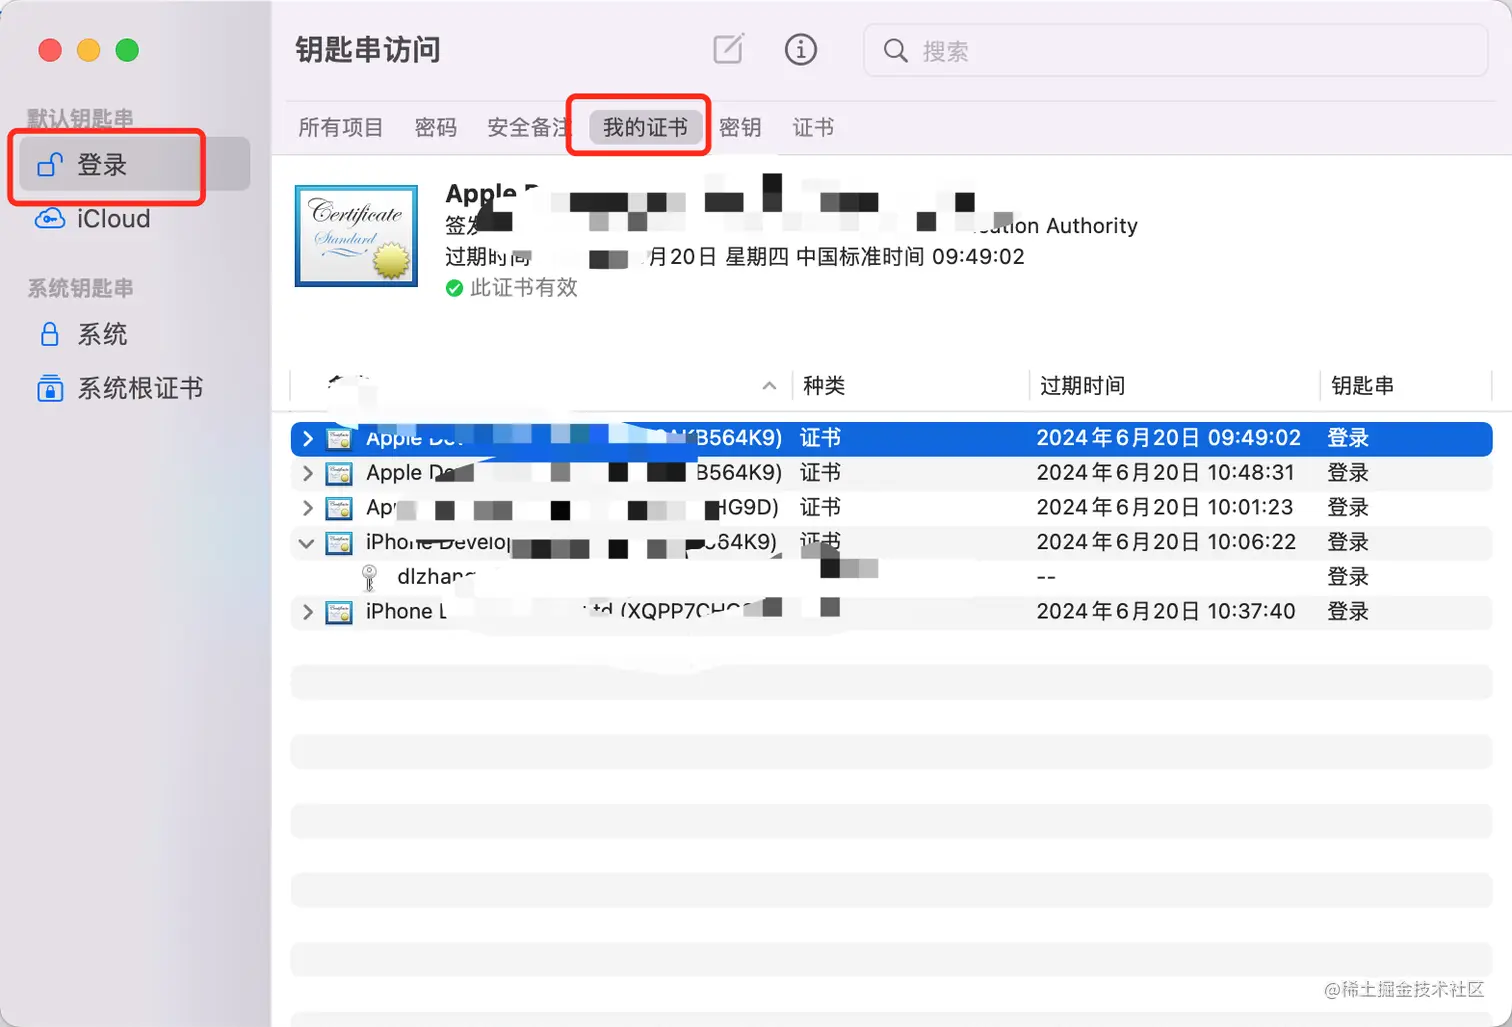
Task: Click the 钥匙串访问 window title
Action: pos(367,49)
